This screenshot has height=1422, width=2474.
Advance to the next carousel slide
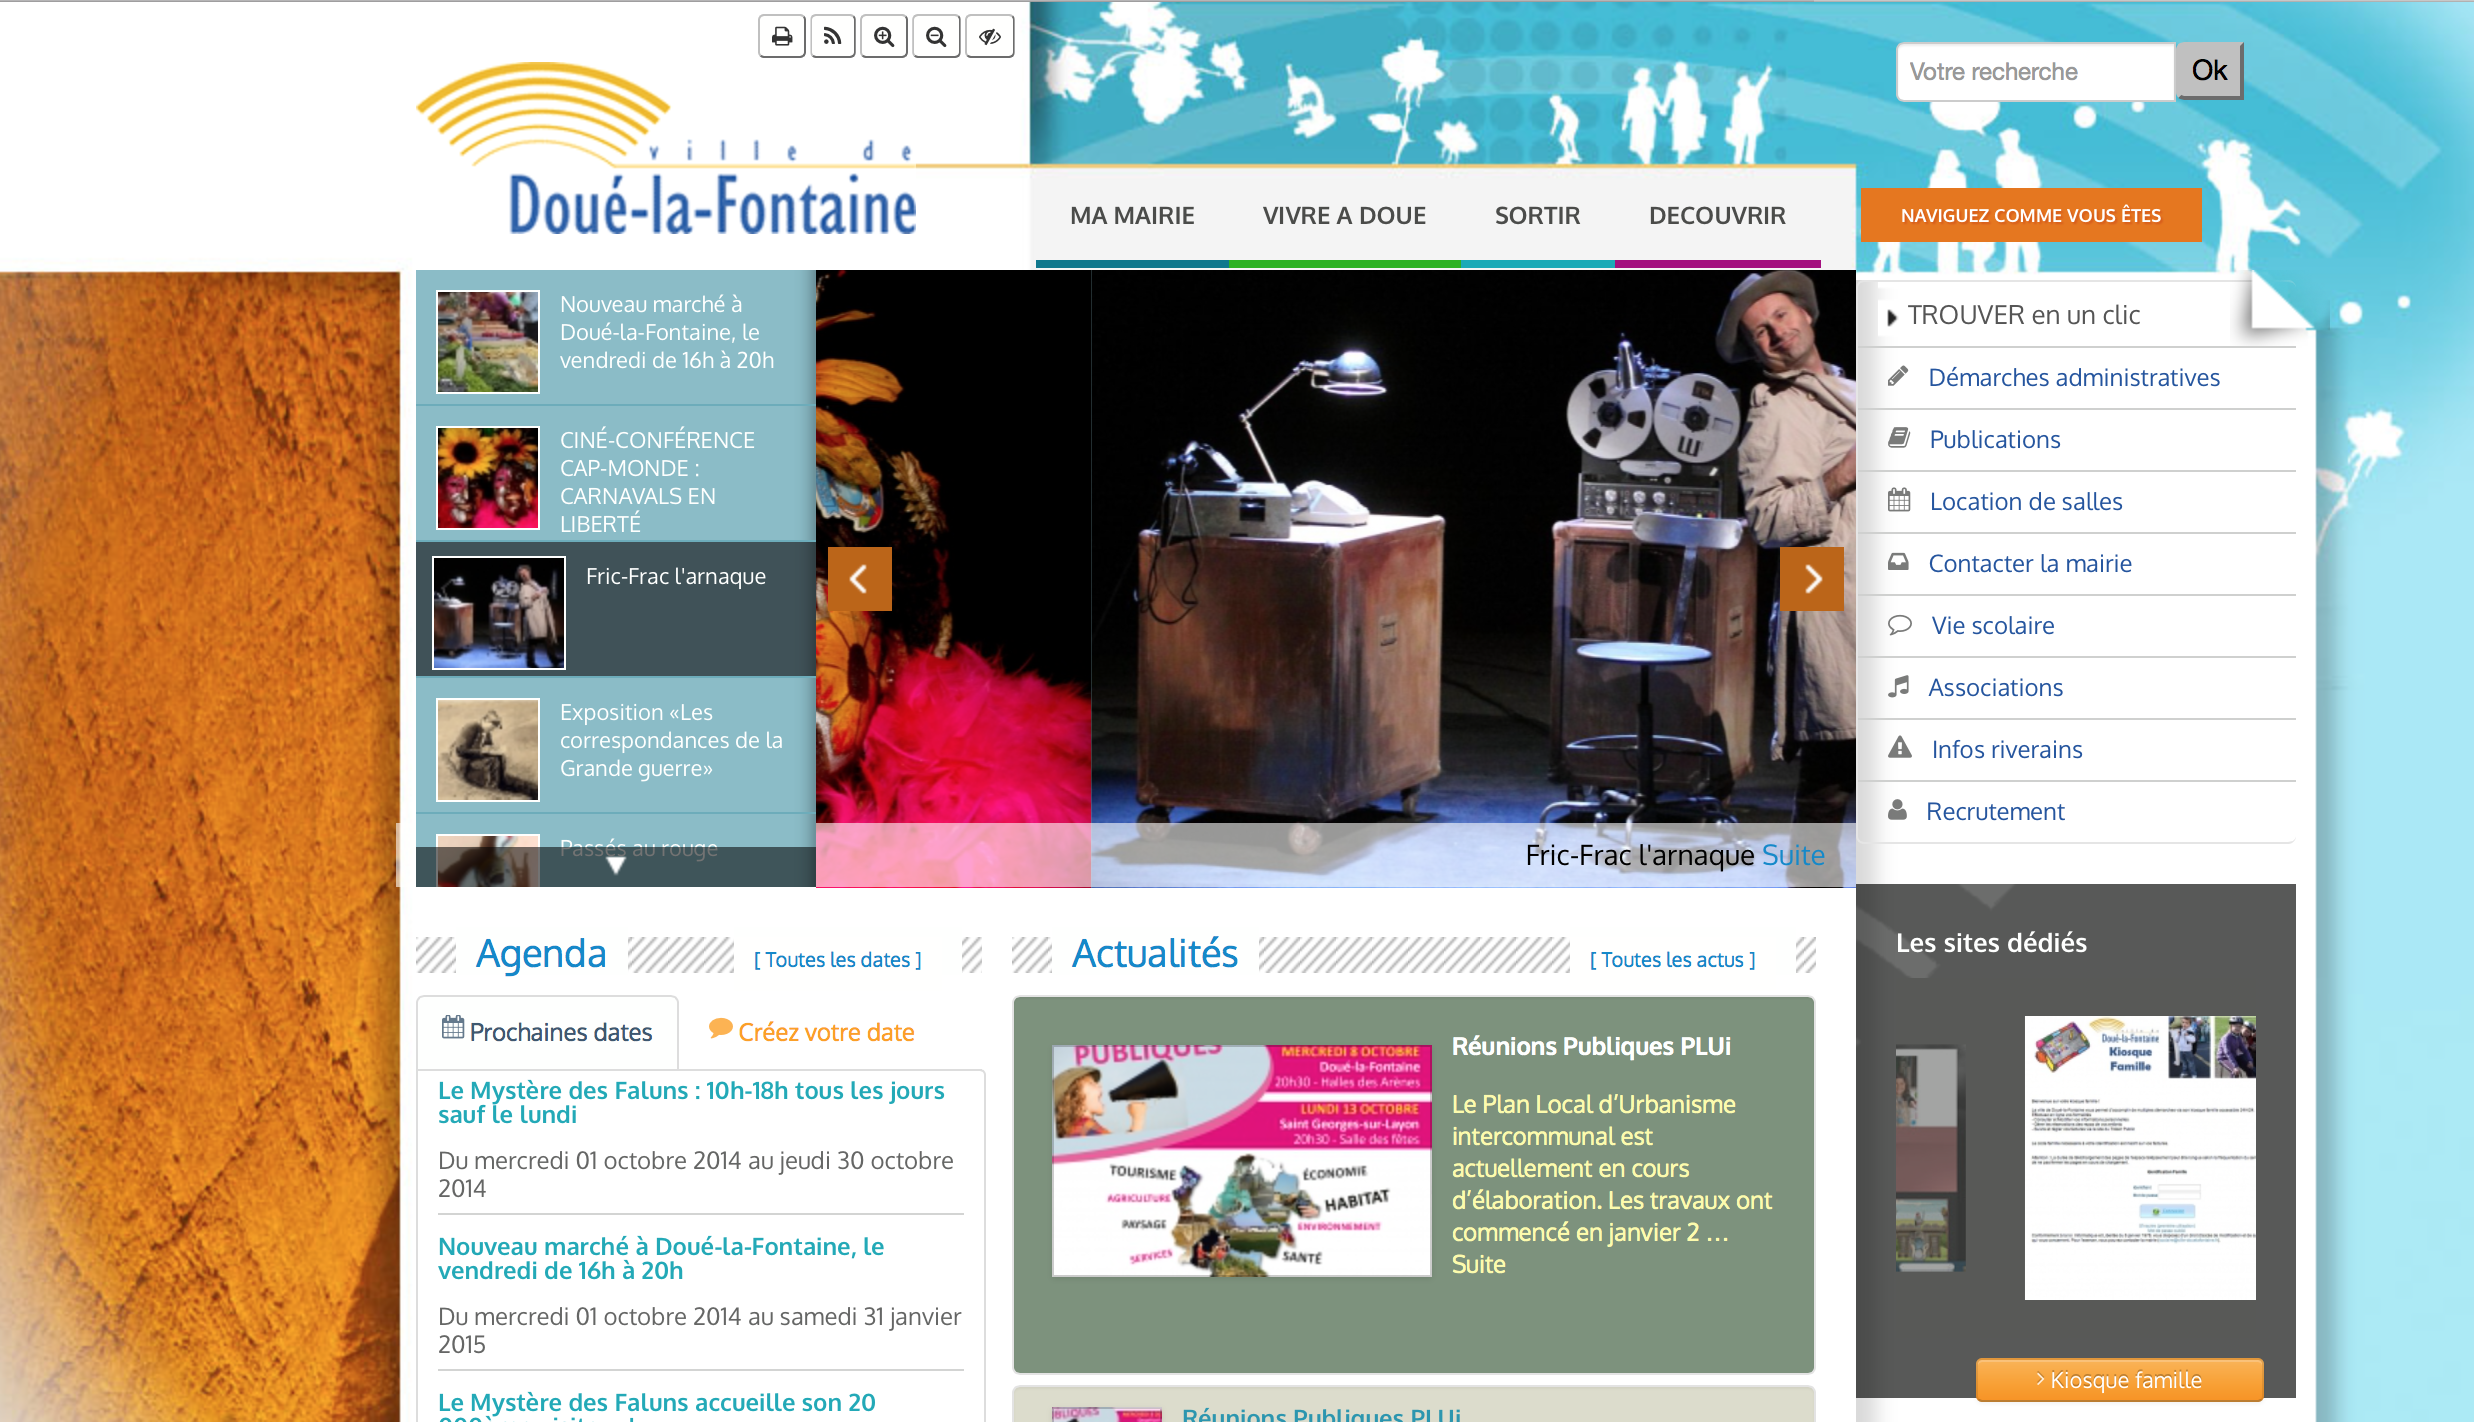pyautogui.click(x=1812, y=578)
